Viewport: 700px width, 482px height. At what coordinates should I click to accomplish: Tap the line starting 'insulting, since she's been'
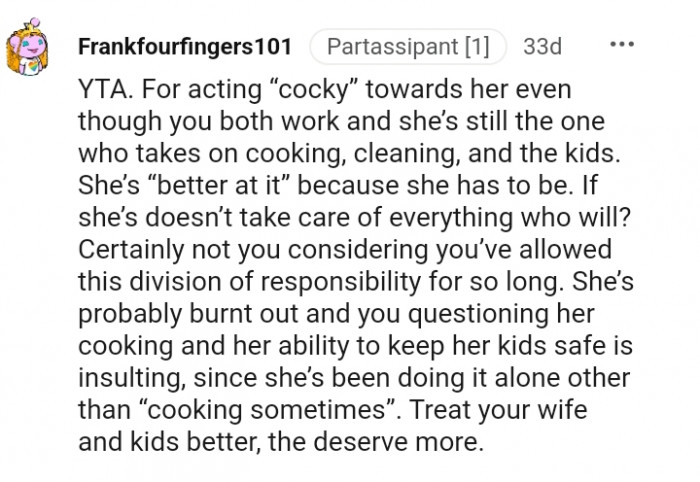(x=354, y=378)
